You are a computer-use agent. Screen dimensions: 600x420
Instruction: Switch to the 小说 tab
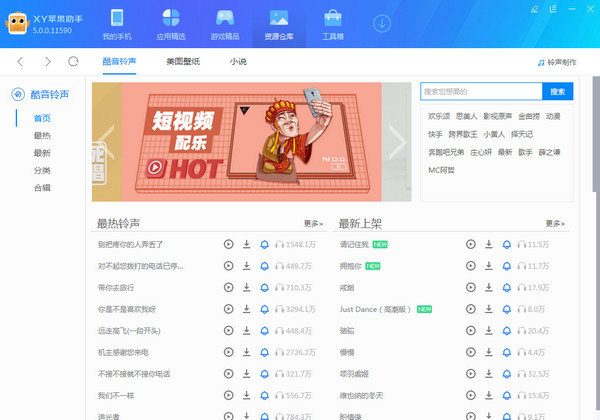click(x=238, y=62)
